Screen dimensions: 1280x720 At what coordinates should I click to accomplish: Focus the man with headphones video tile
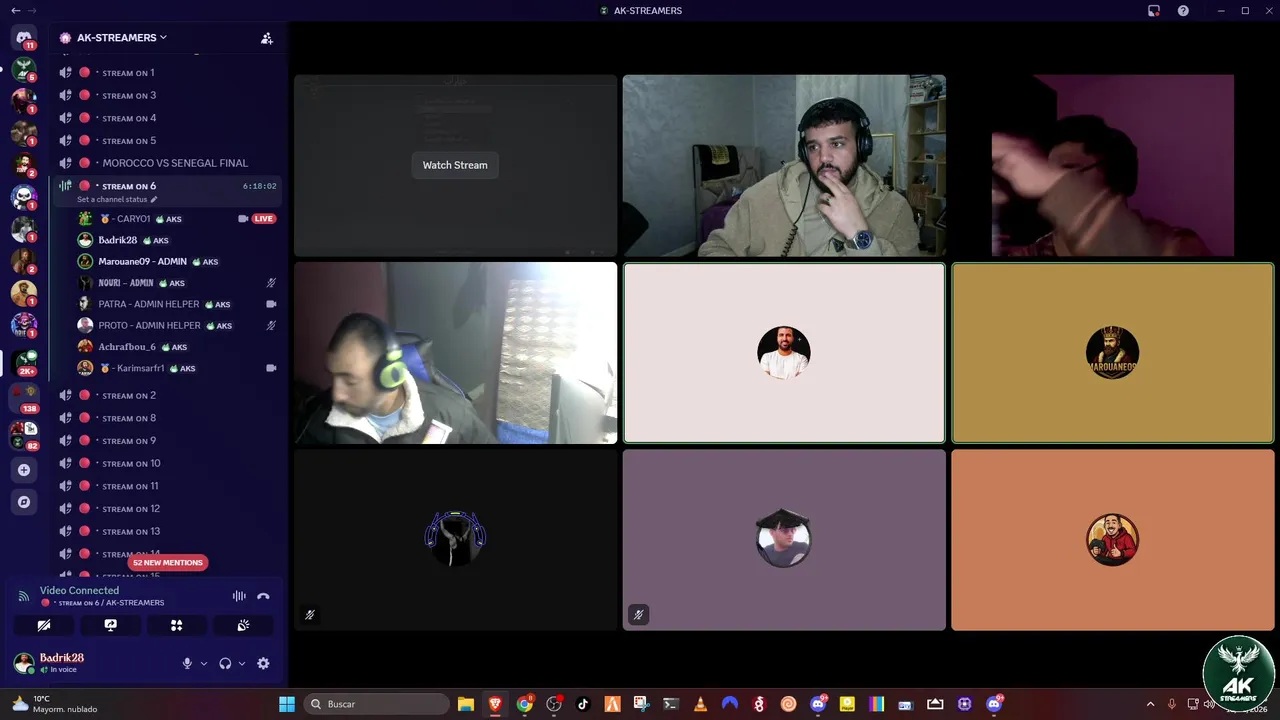tap(784, 165)
